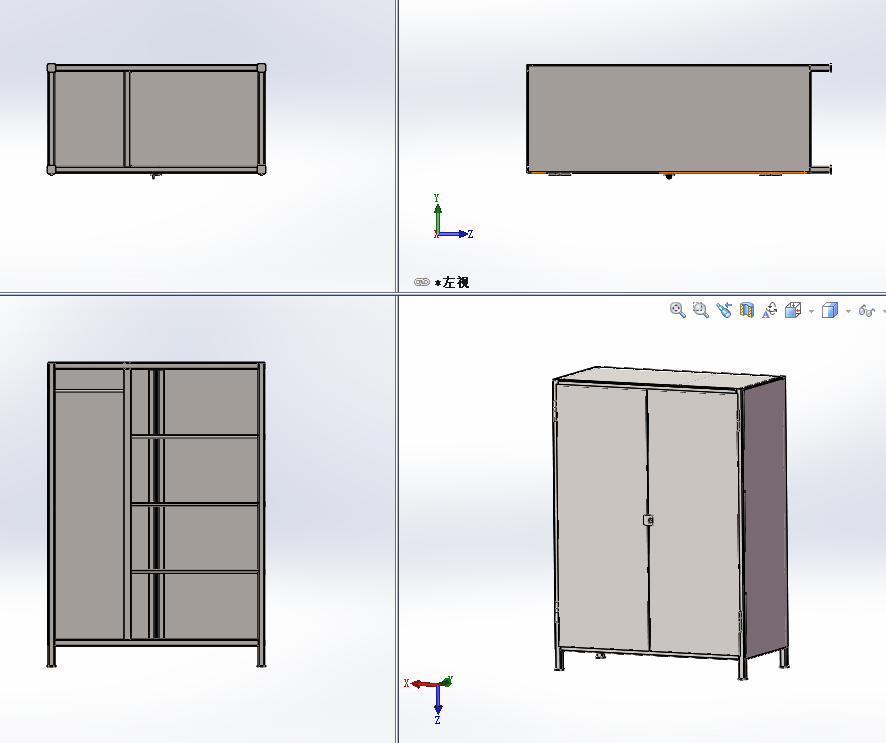Select the tall left compartment in the front view
The height and width of the screenshot is (743, 886).
tap(89, 514)
